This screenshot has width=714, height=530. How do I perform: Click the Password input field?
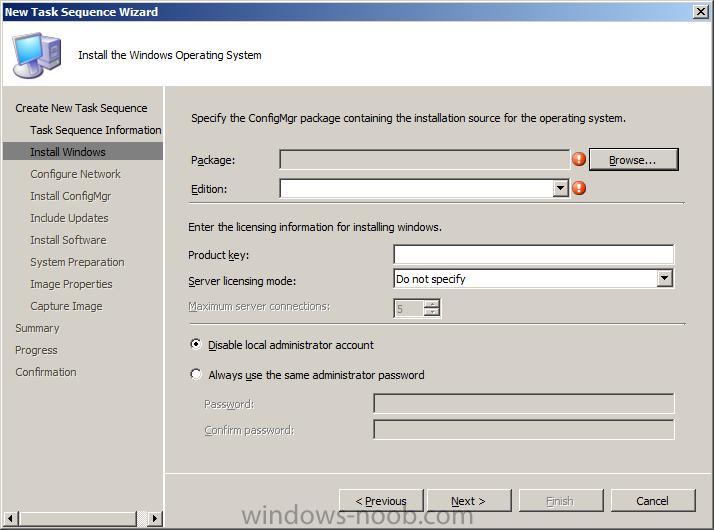coord(524,403)
